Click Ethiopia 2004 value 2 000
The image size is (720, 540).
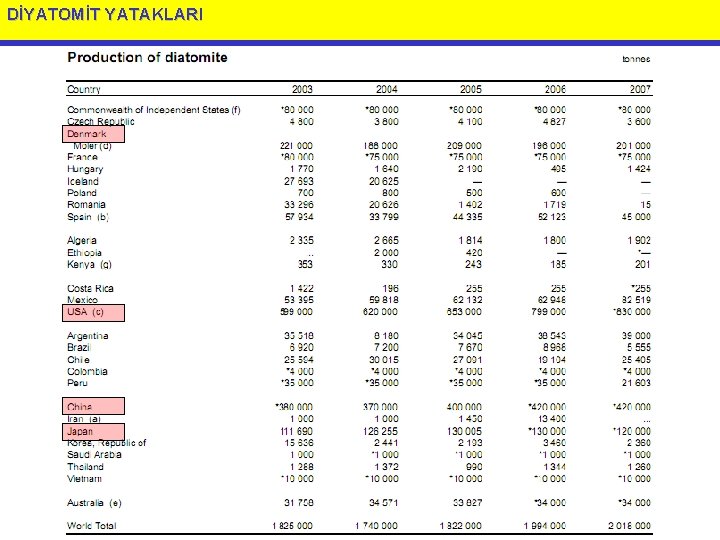[386, 253]
